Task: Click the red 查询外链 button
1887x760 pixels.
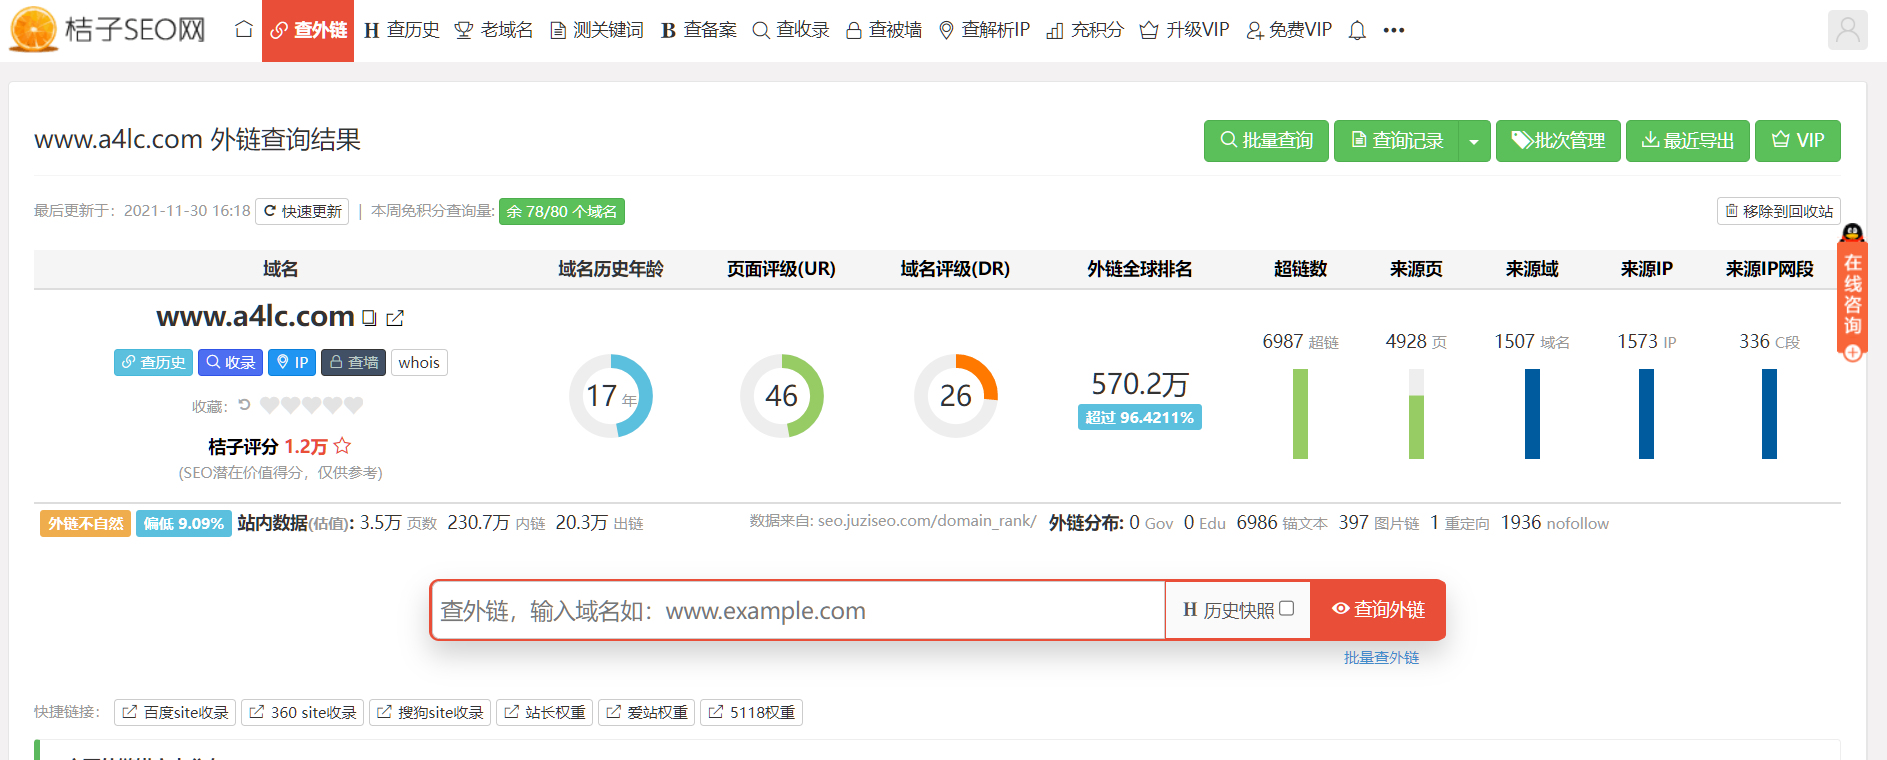Action: (x=1378, y=610)
